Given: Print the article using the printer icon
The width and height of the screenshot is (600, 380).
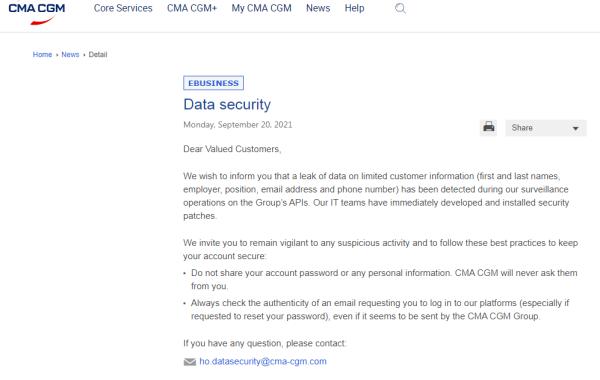Looking at the screenshot, I should [488, 127].
